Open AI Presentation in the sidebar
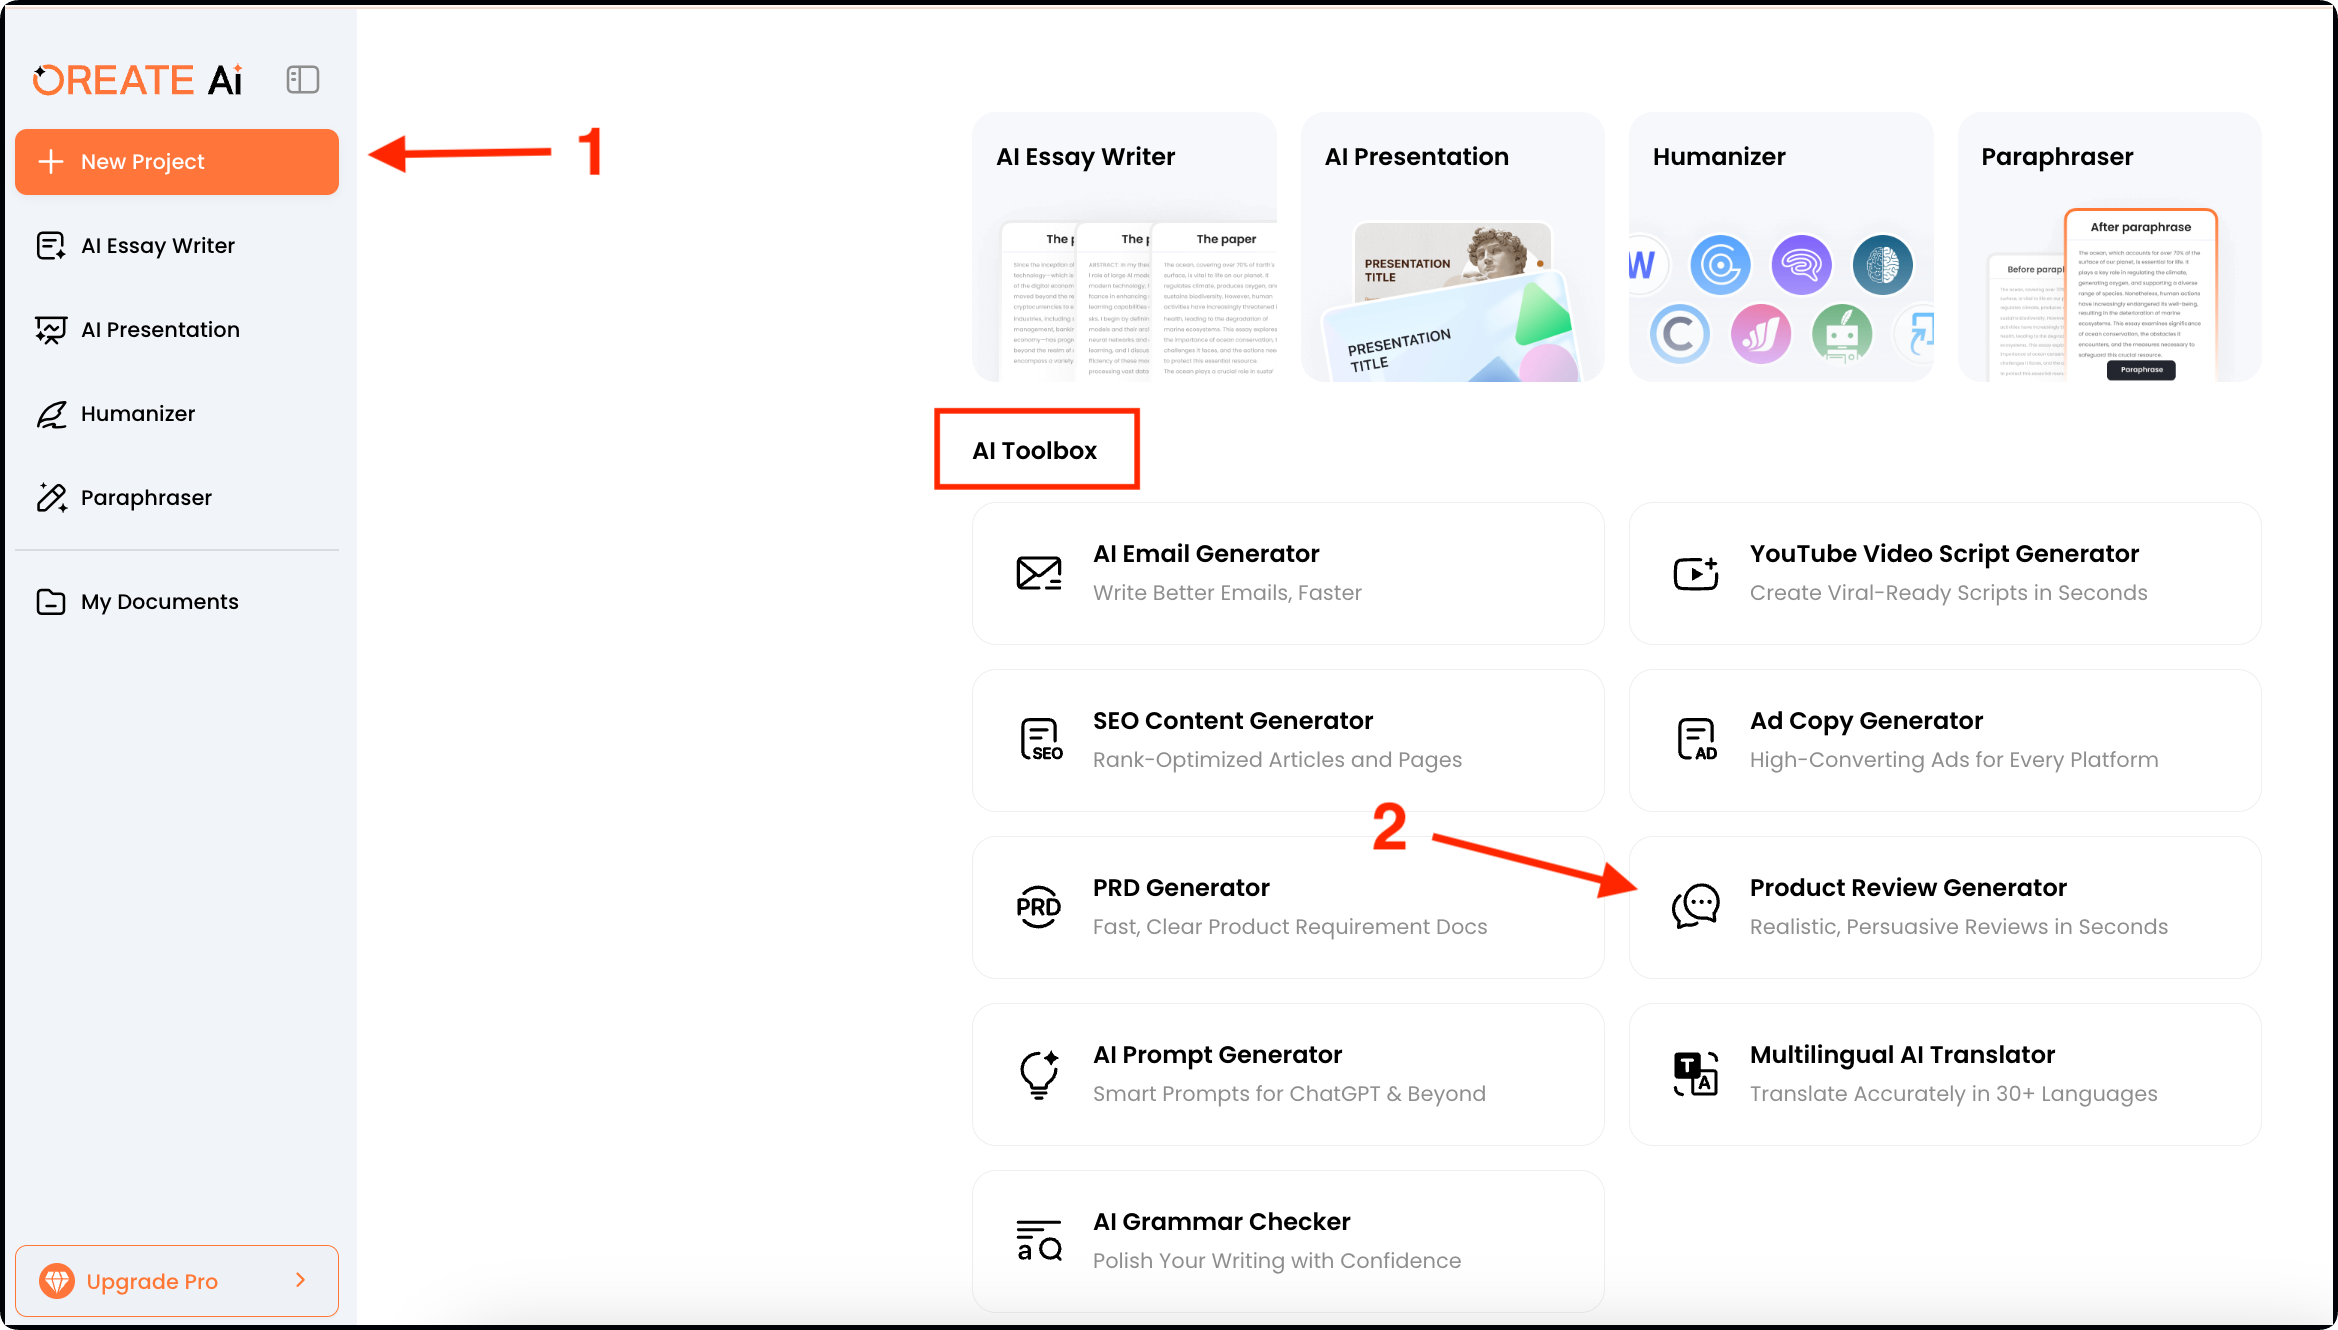2338x1330 pixels. pyautogui.click(x=177, y=330)
